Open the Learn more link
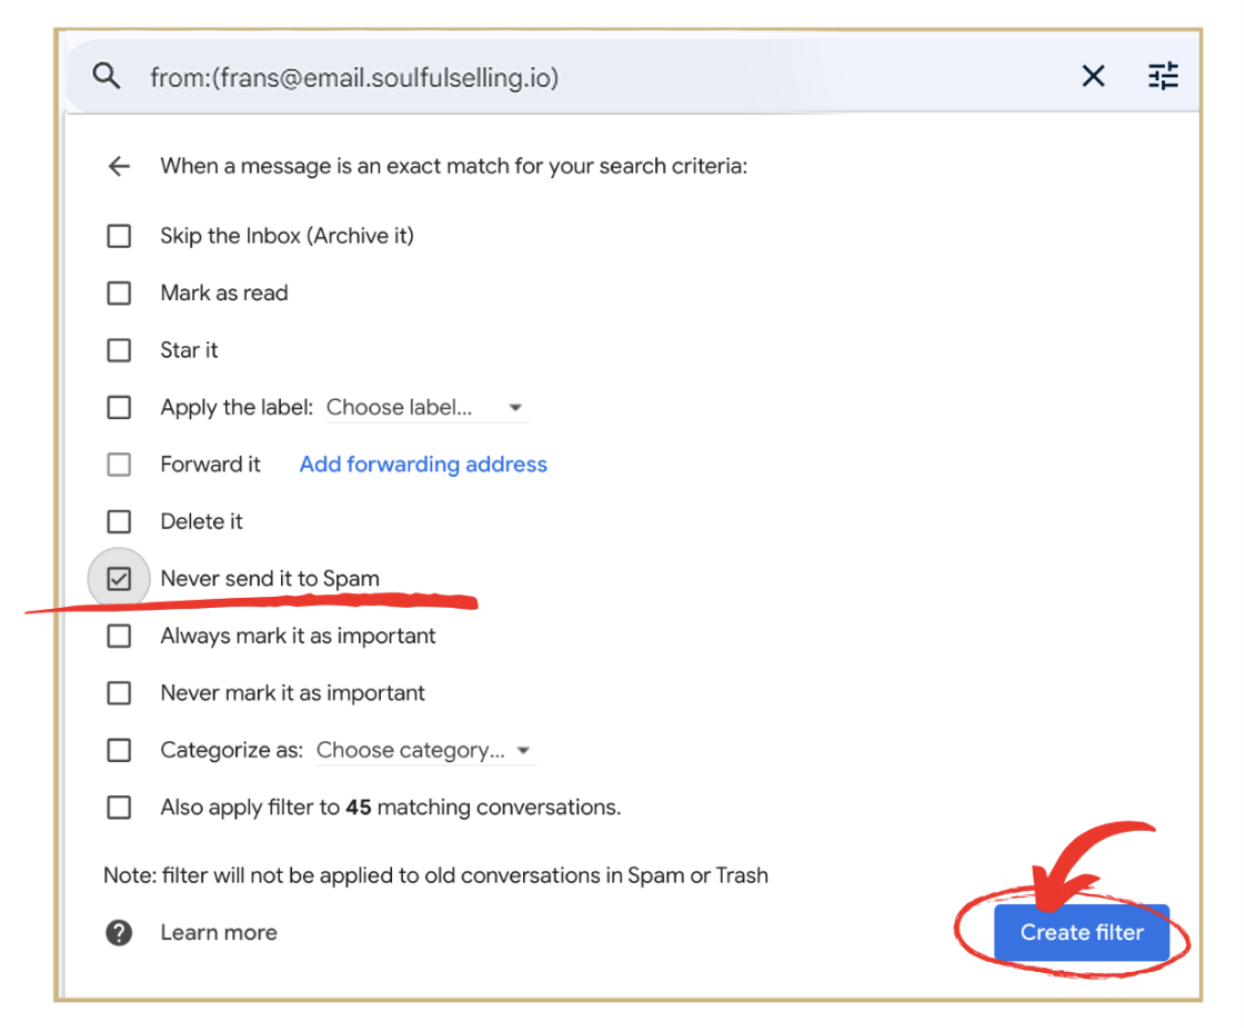Viewport: 1244px width, 1028px height. (x=219, y=933)
